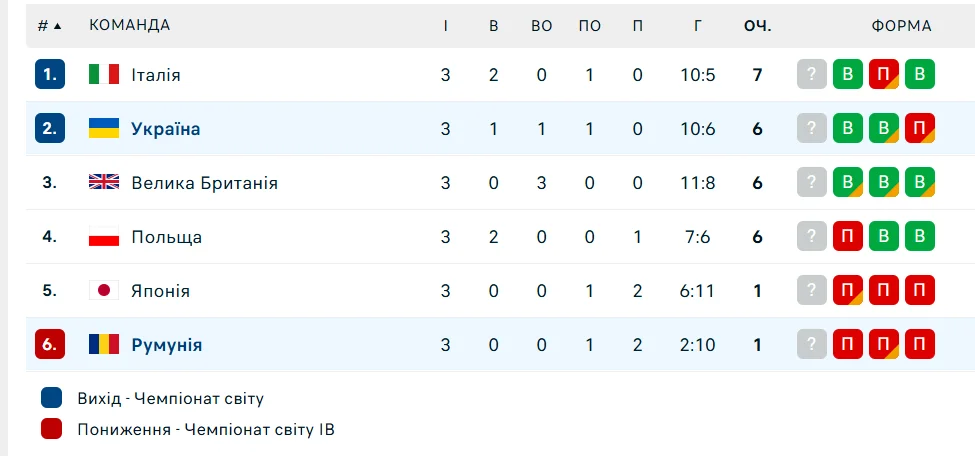Sort table by Г goals column
The image size is (975, 456).
698,26
